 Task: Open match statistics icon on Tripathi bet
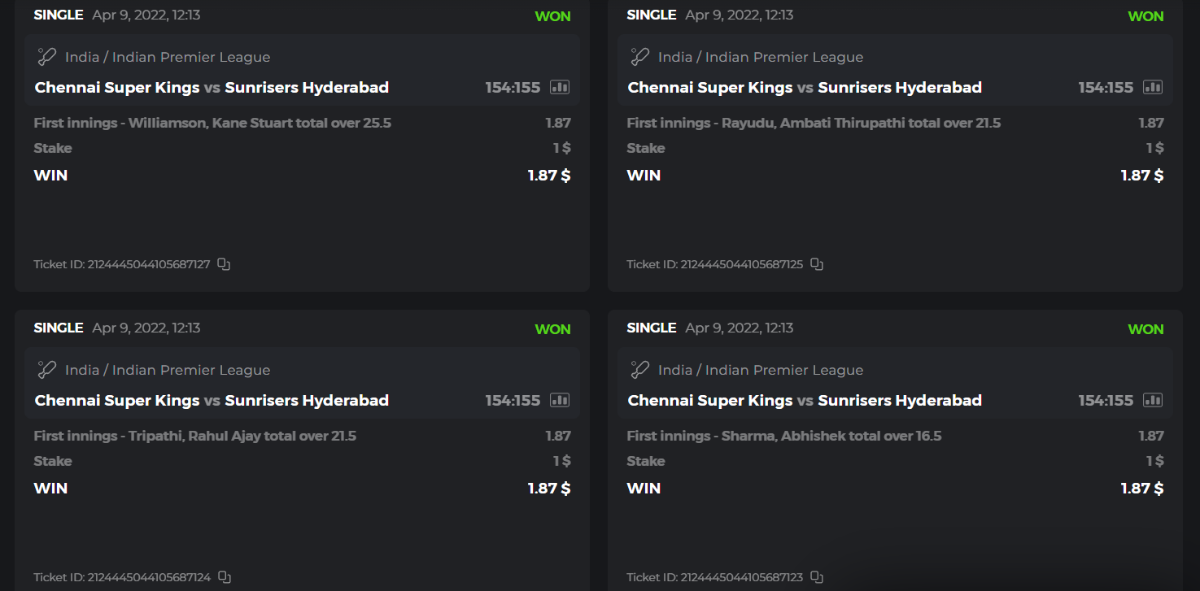click(x=560, y=400)
